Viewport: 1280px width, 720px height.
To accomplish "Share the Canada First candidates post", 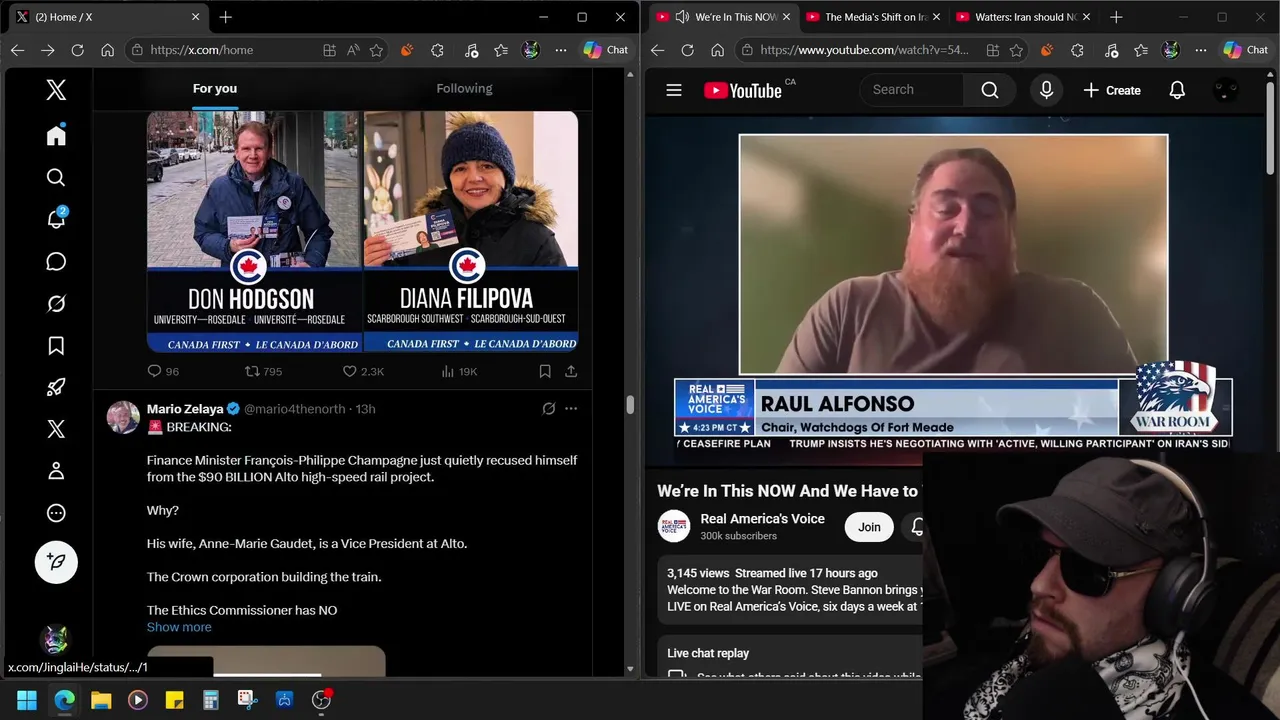I will point(571,371).
